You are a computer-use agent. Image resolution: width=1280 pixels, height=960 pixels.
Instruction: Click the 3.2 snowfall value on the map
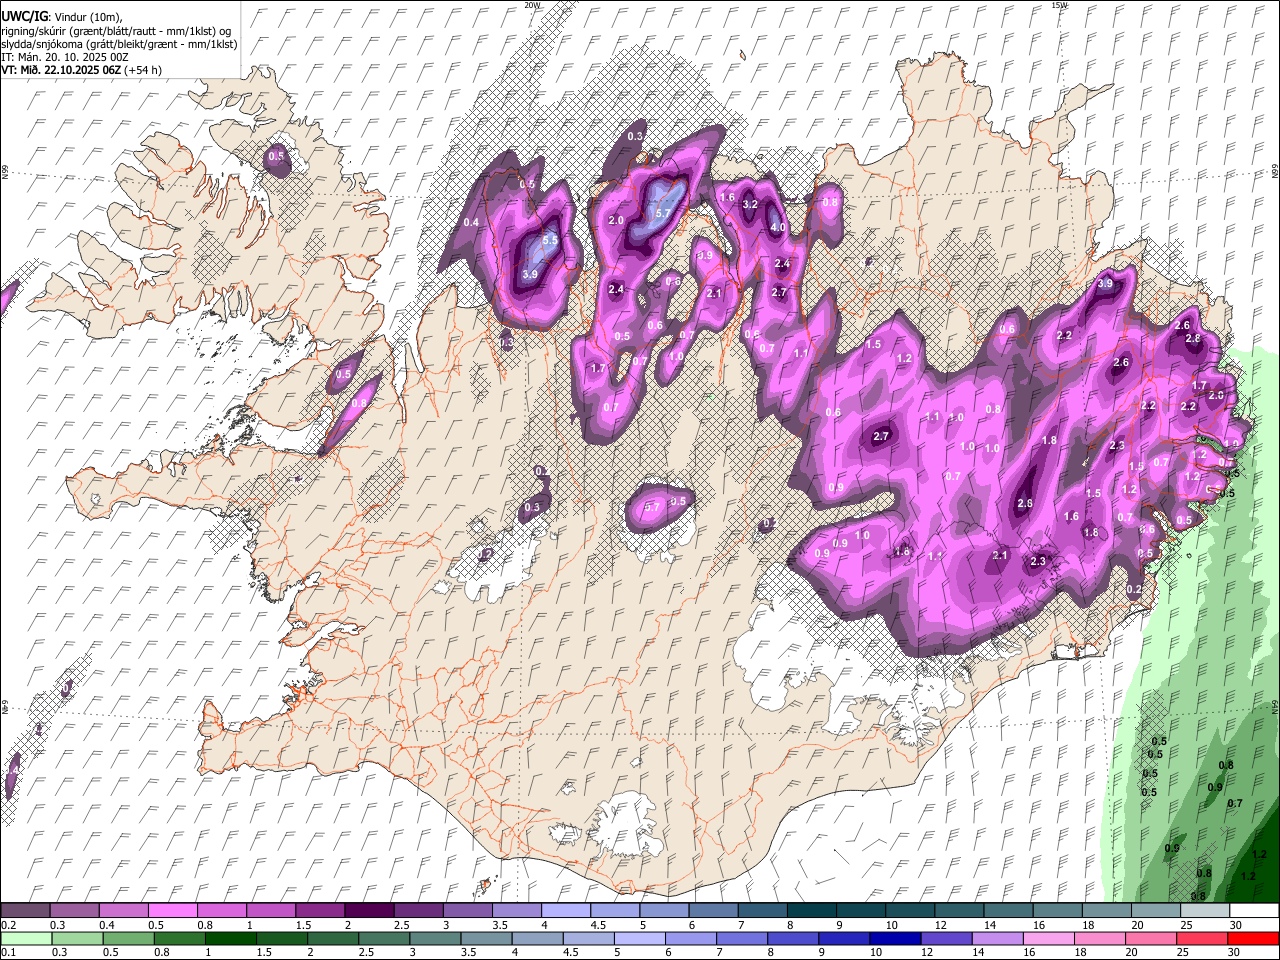751,204
